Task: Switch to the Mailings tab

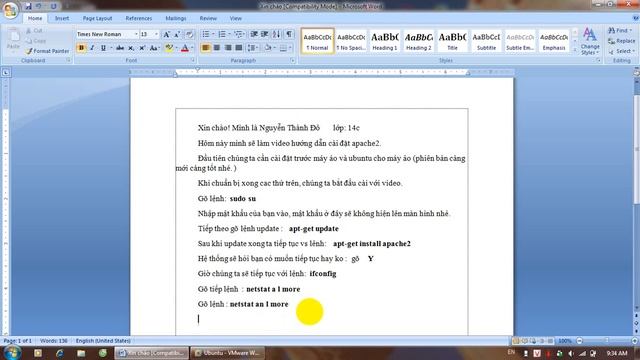Action: pyautogui.click(x=176, y=18)
